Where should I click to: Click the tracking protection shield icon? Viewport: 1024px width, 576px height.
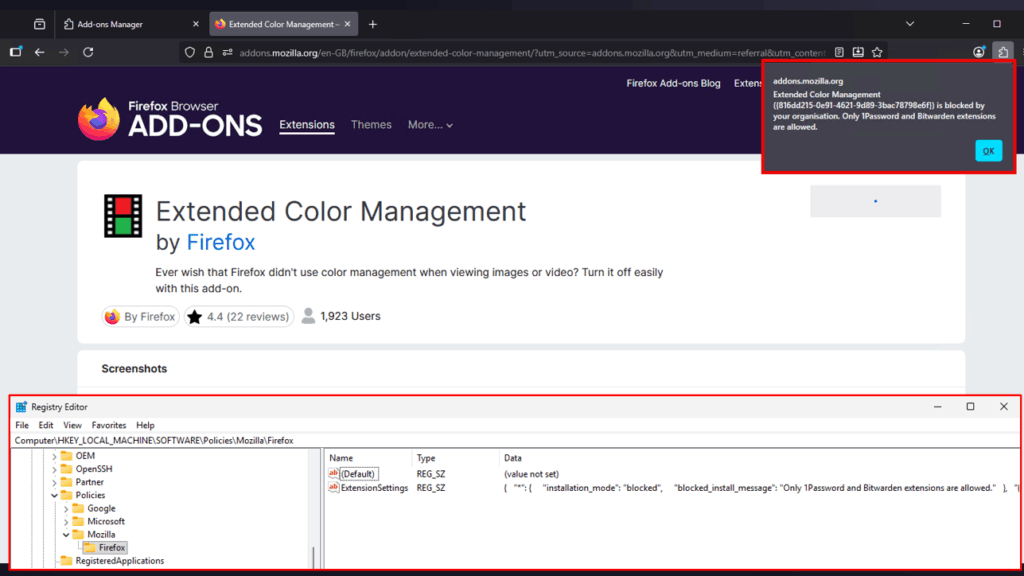pyautogui.click(x=190, y=52)
